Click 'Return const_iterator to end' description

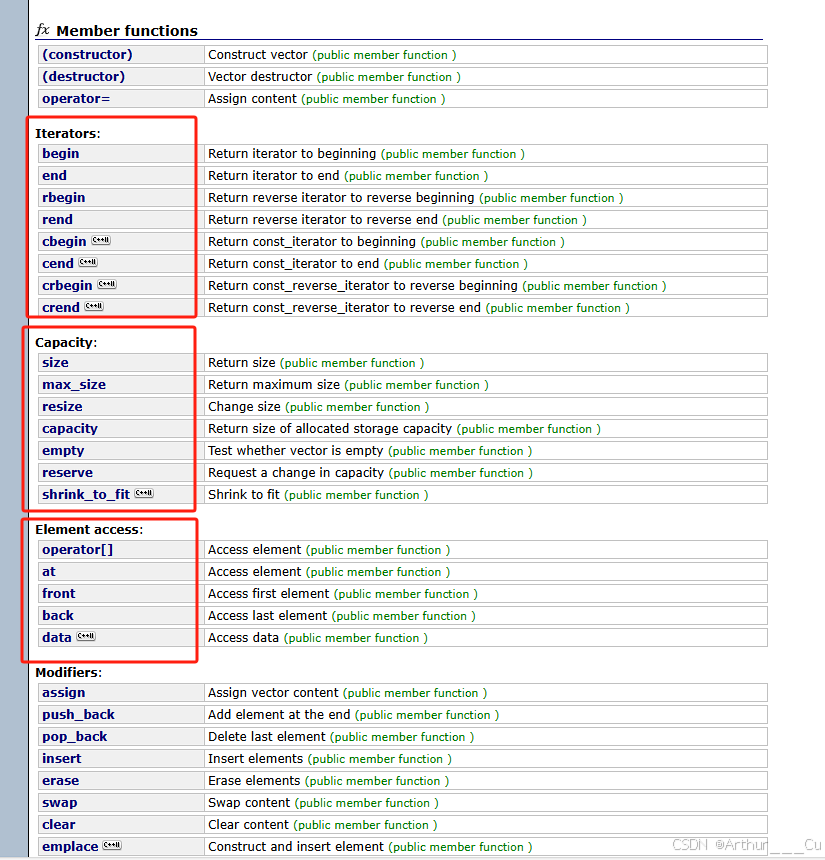click(x=293, y=264)
